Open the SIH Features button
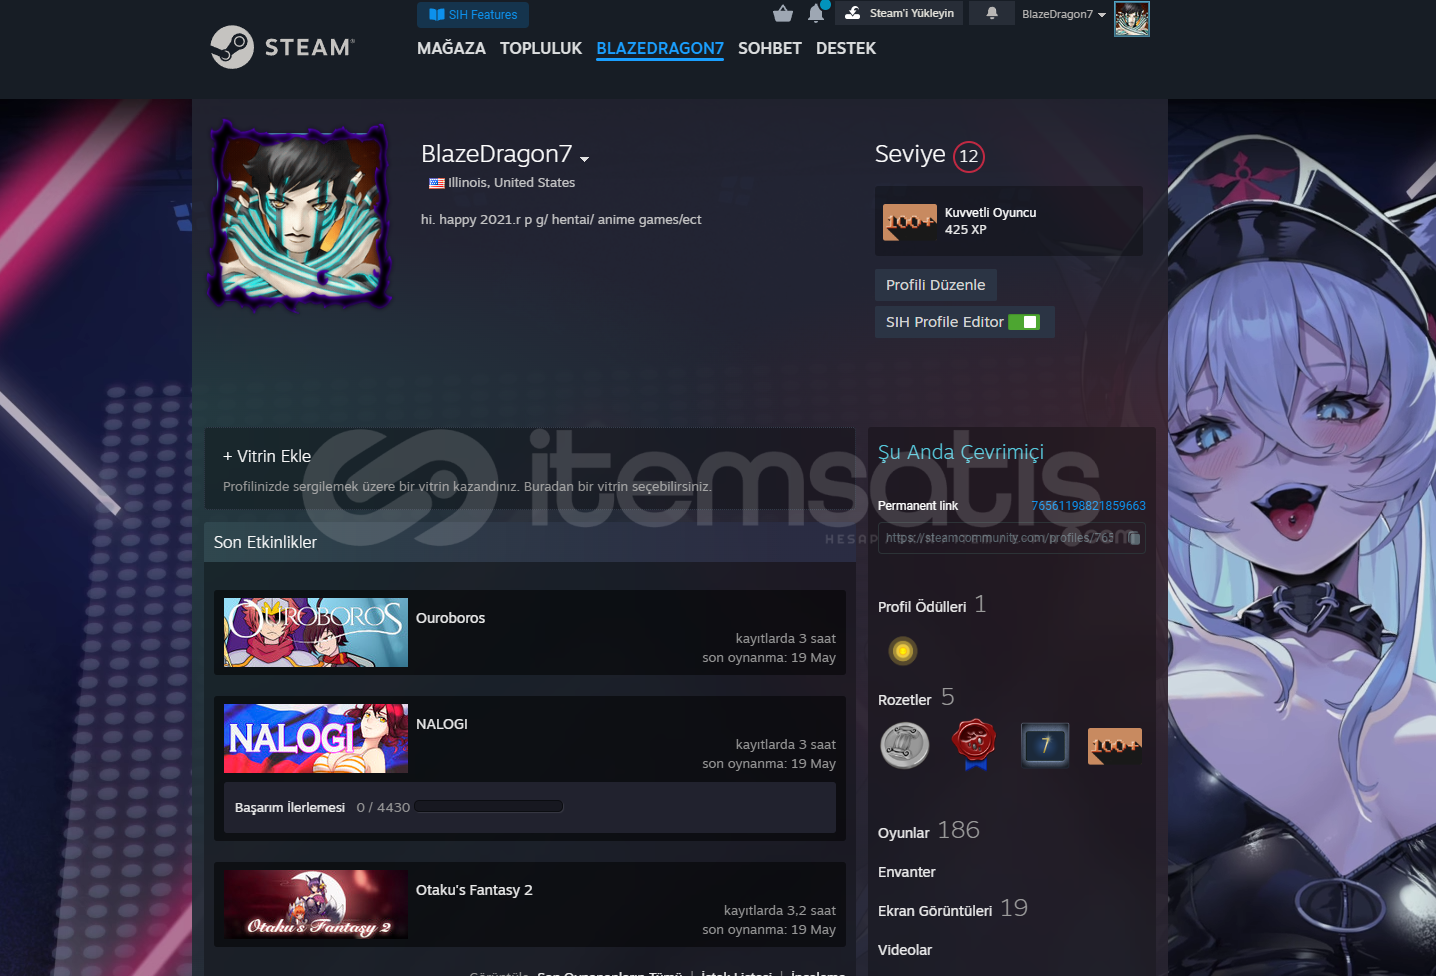Screen dimensions: 1436x976 click(x=473, y=15)
